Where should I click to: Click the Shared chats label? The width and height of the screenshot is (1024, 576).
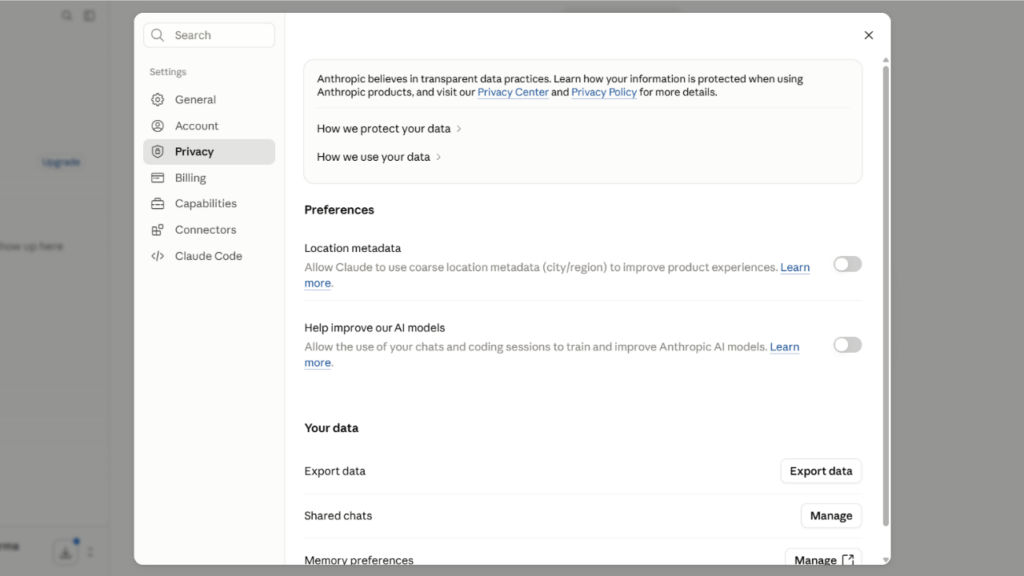[338, 515]
